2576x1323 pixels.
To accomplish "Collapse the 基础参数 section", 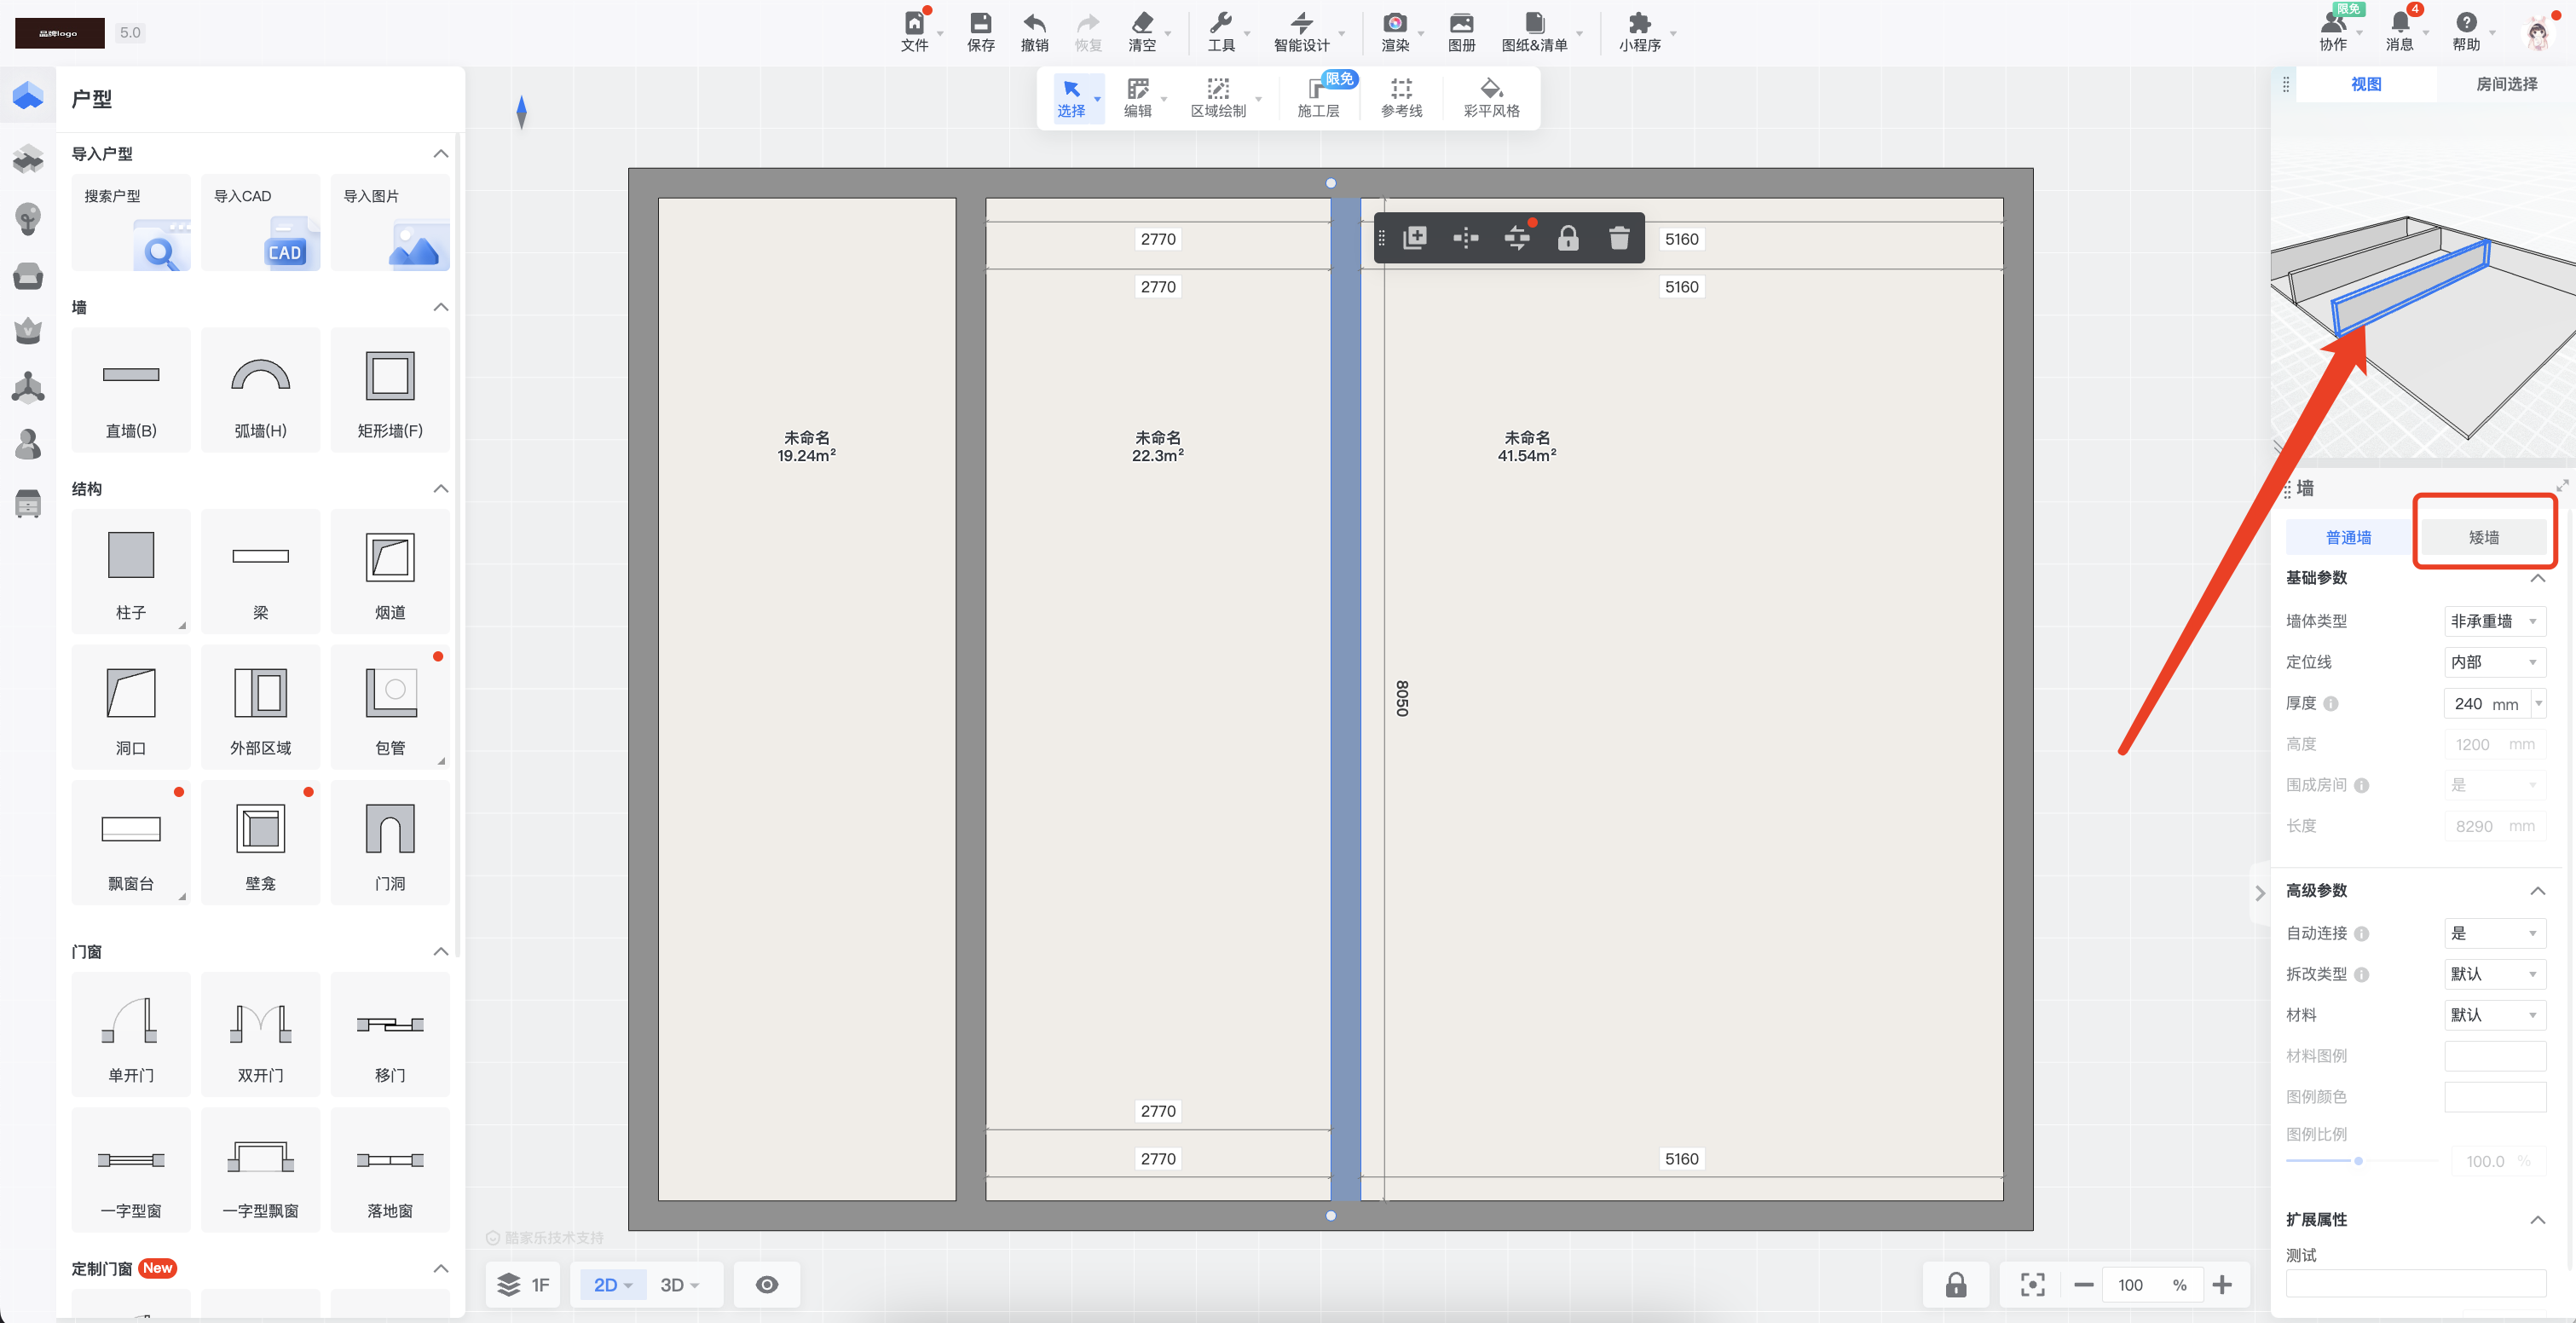I will point(2537,578).
